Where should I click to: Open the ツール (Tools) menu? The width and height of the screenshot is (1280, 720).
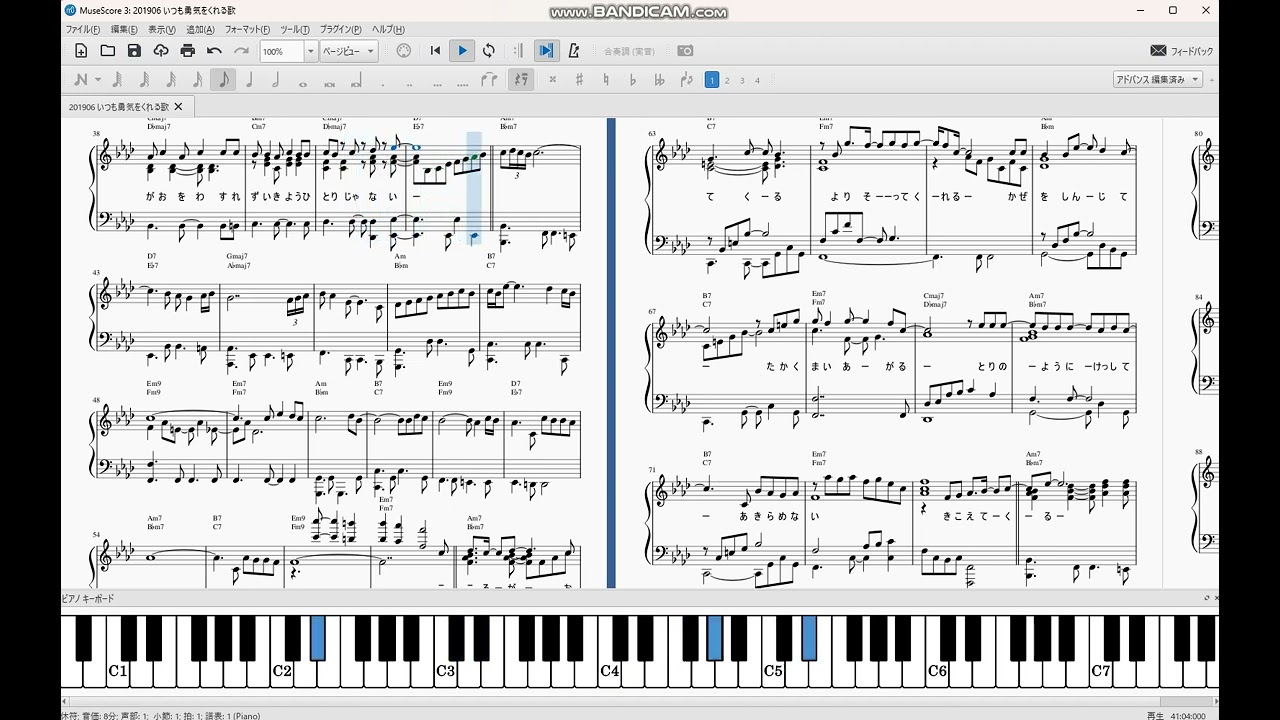(295, 30)
